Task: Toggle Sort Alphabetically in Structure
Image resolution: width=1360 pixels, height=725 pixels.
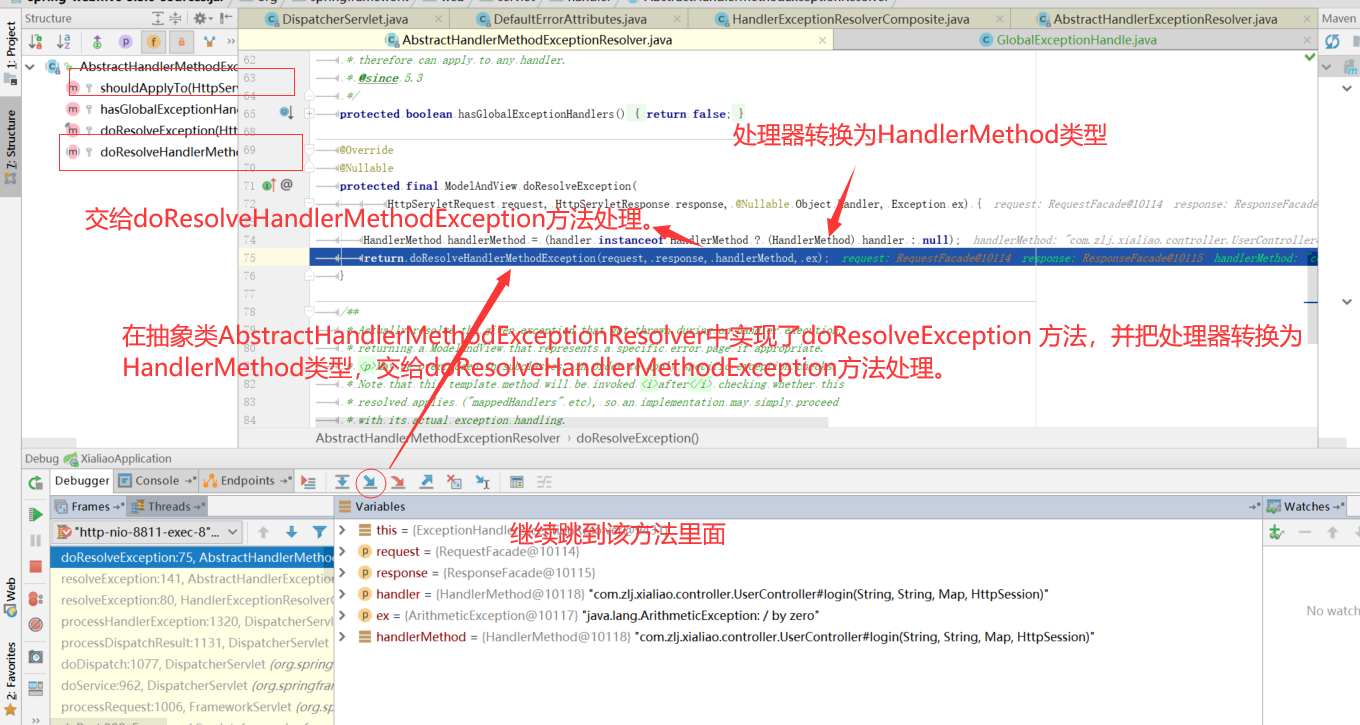Action: click(x=63, y=41)
